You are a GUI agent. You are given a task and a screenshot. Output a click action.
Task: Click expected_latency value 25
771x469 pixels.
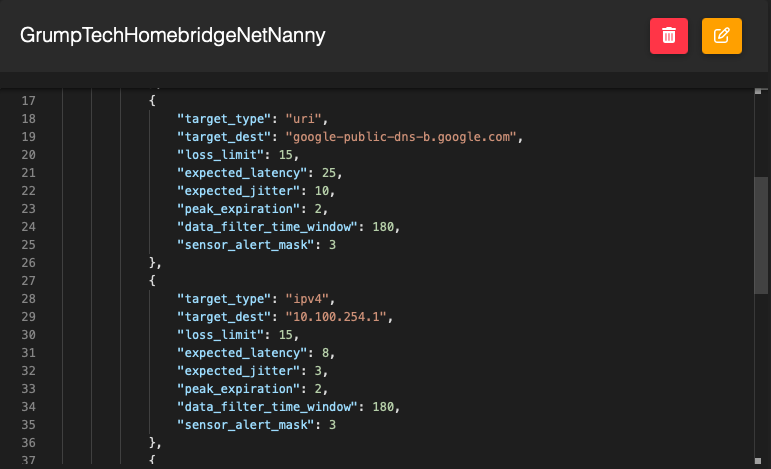(x=329, y=173)
